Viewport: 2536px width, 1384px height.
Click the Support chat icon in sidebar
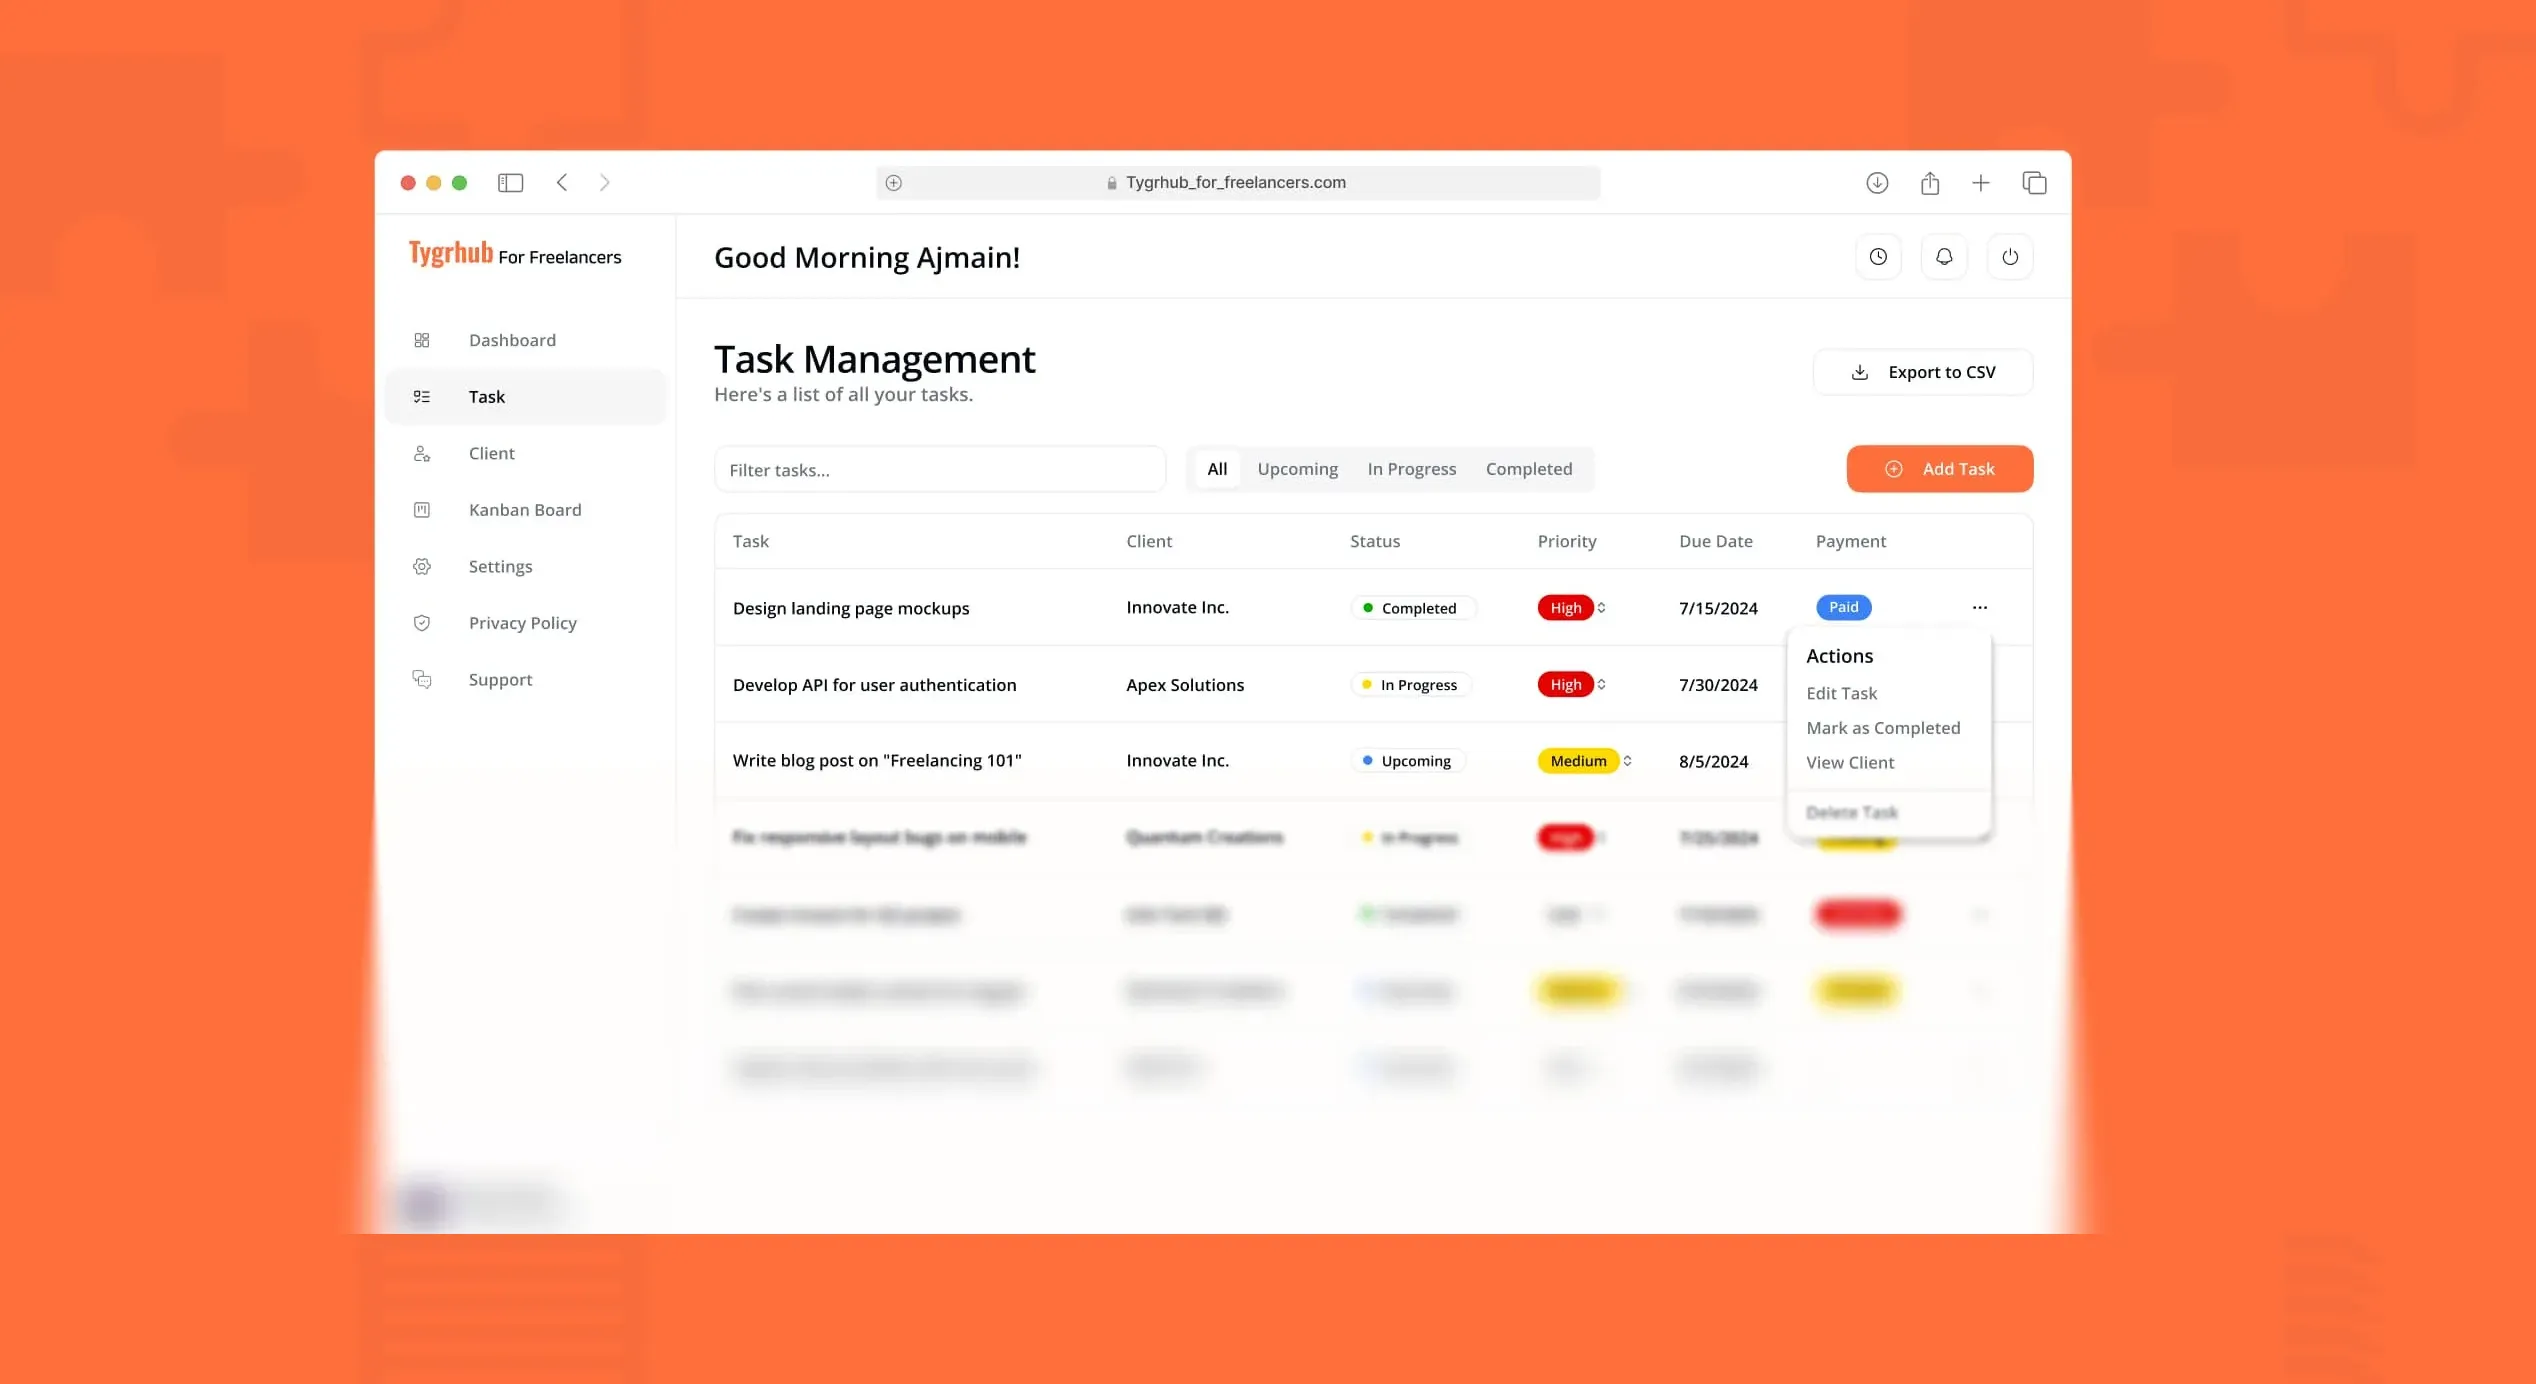422,680
